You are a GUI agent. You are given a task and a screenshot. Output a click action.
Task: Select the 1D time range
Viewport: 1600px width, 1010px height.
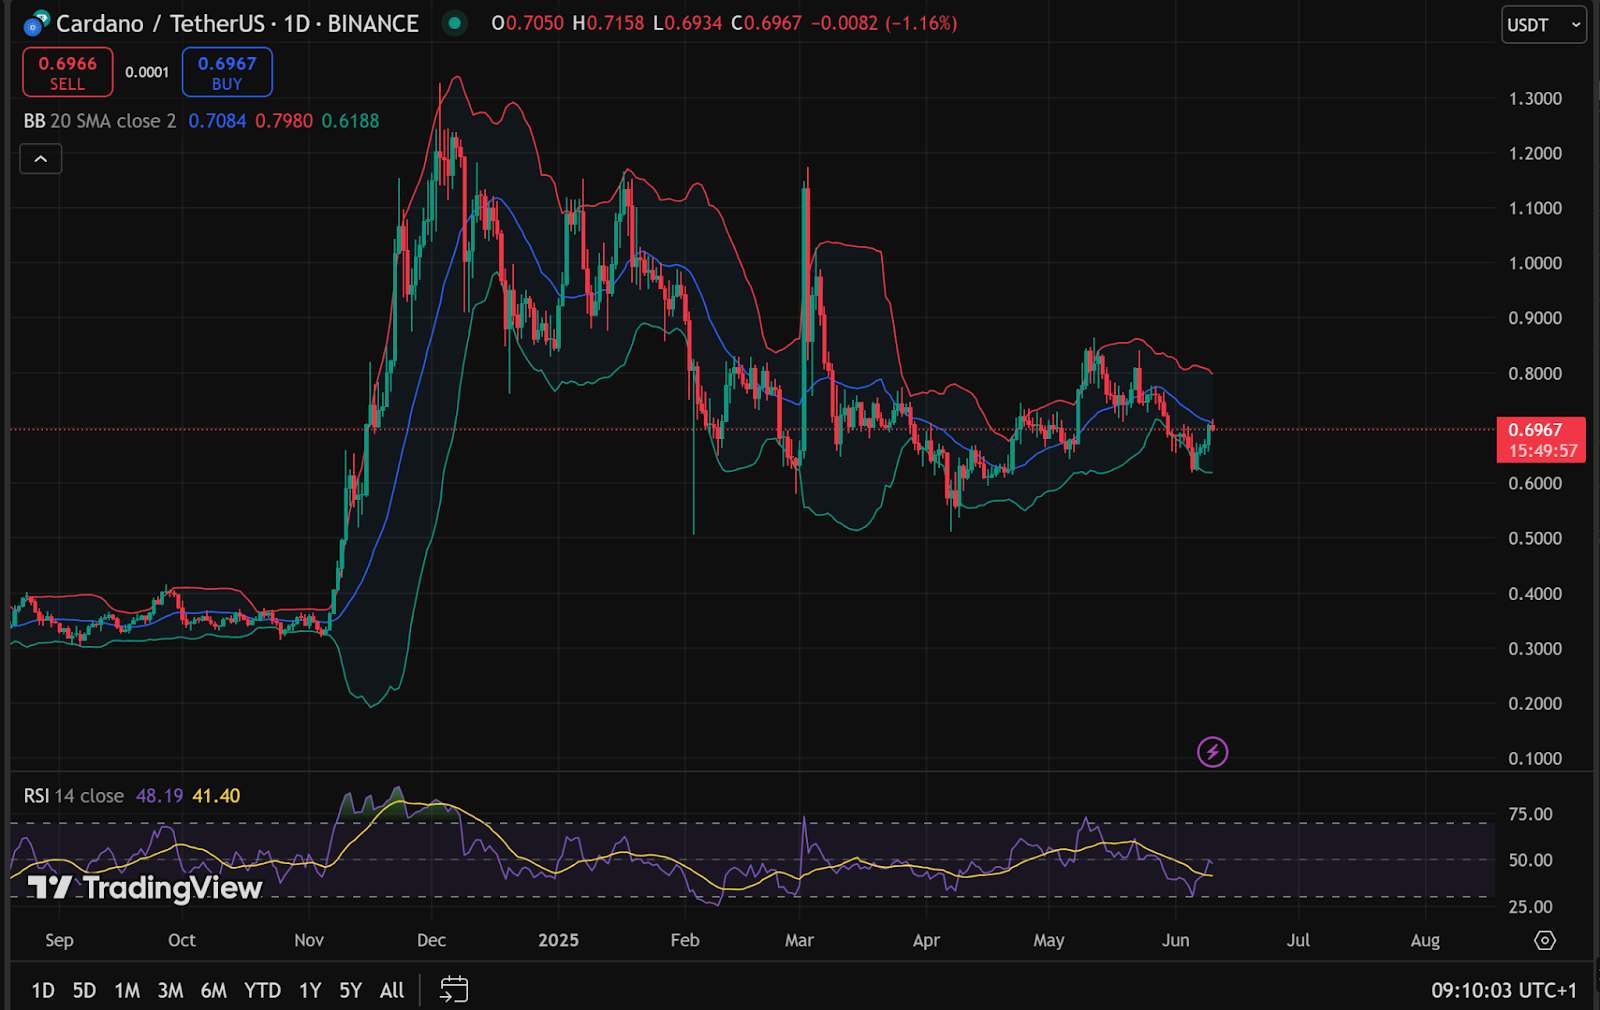(43, 990)
